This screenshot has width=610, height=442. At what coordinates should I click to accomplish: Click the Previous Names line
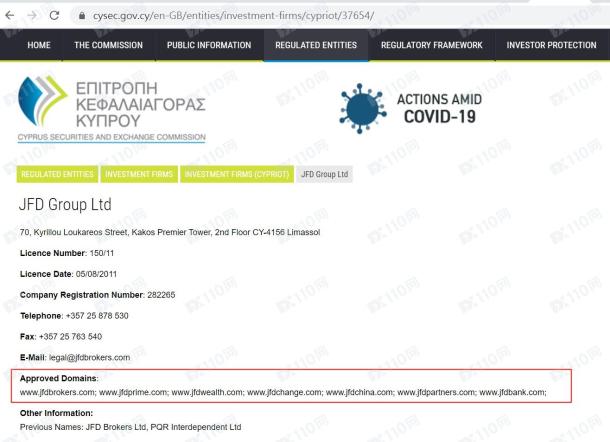130,427
